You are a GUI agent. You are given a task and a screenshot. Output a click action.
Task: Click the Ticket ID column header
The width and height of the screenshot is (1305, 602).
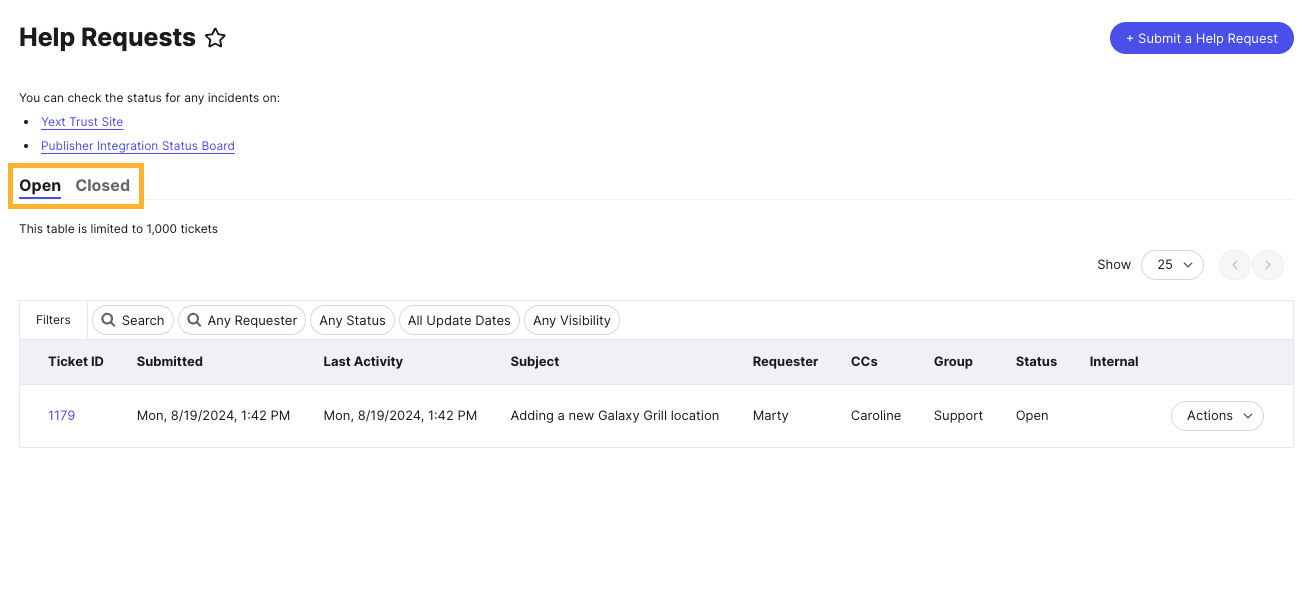point(76,362)
